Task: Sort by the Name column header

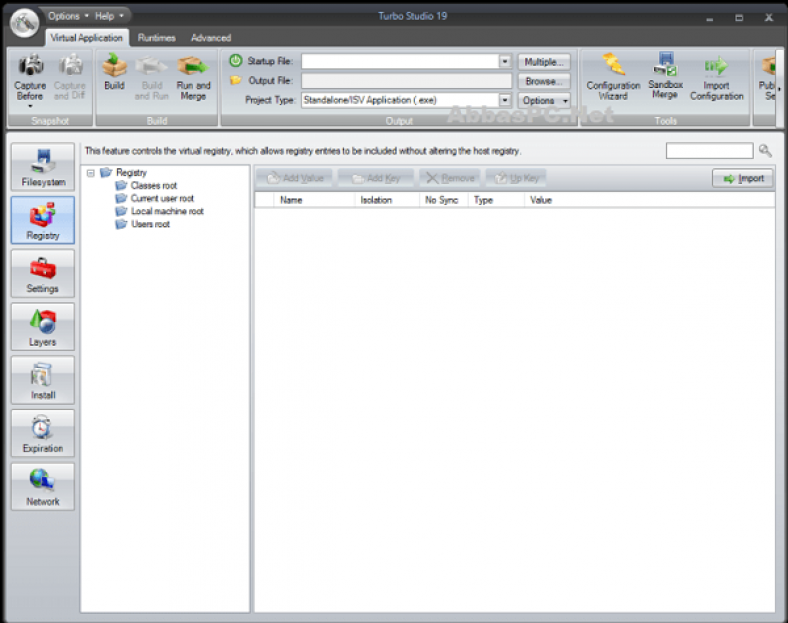Action: (x=314, y=200)
